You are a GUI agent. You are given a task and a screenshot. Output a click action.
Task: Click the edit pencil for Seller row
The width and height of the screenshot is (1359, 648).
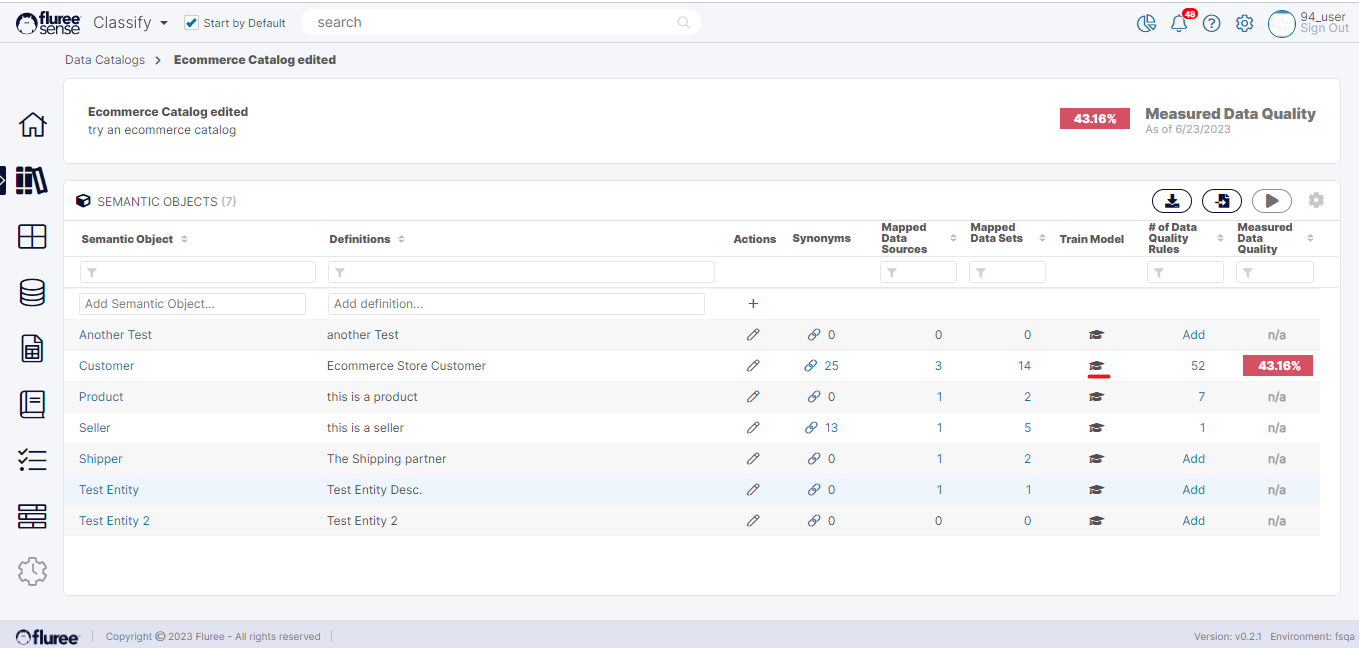(x=753, y=428)
